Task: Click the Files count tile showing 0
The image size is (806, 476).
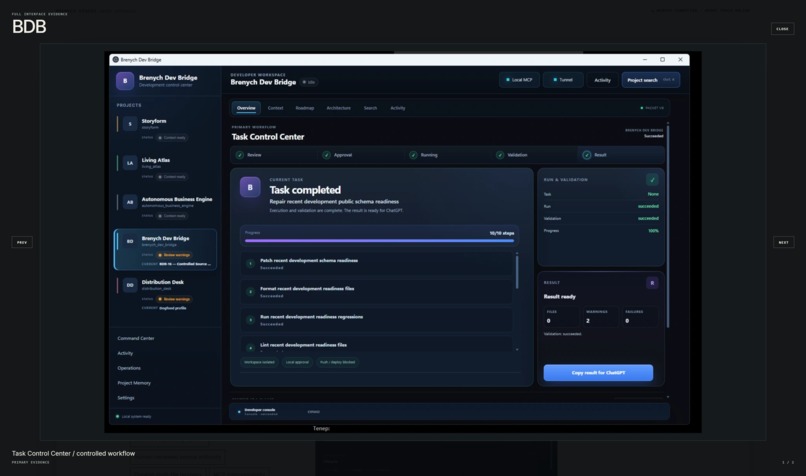Action: [561, 317]
